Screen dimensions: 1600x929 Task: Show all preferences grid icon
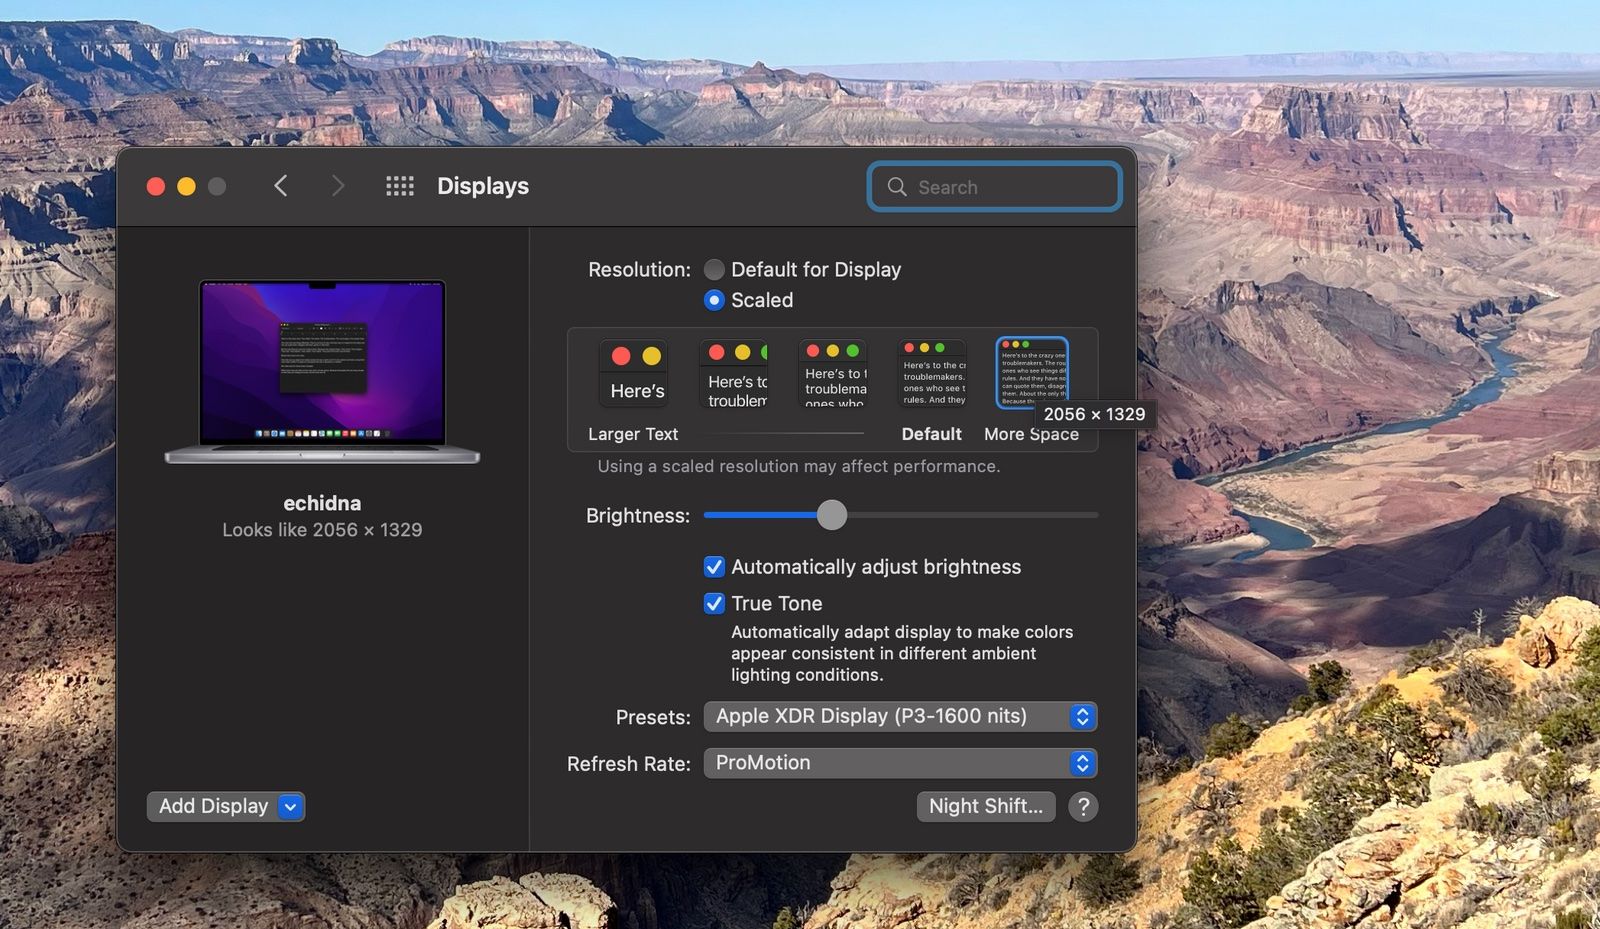point(400,186)
